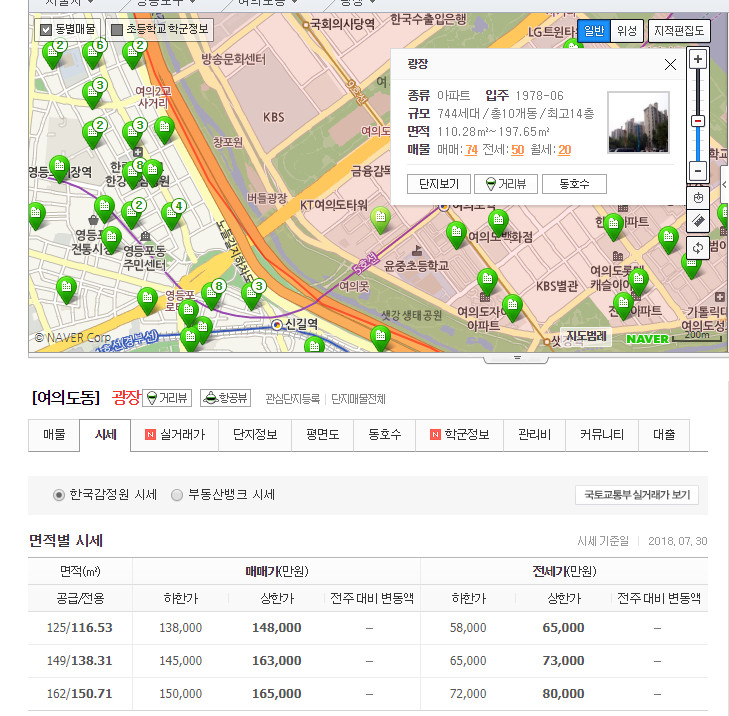The width and height of the screenshot is (729, 716).
Task: Select the 부동산뱅크 시세 radio button
Action: click(177, 495)
